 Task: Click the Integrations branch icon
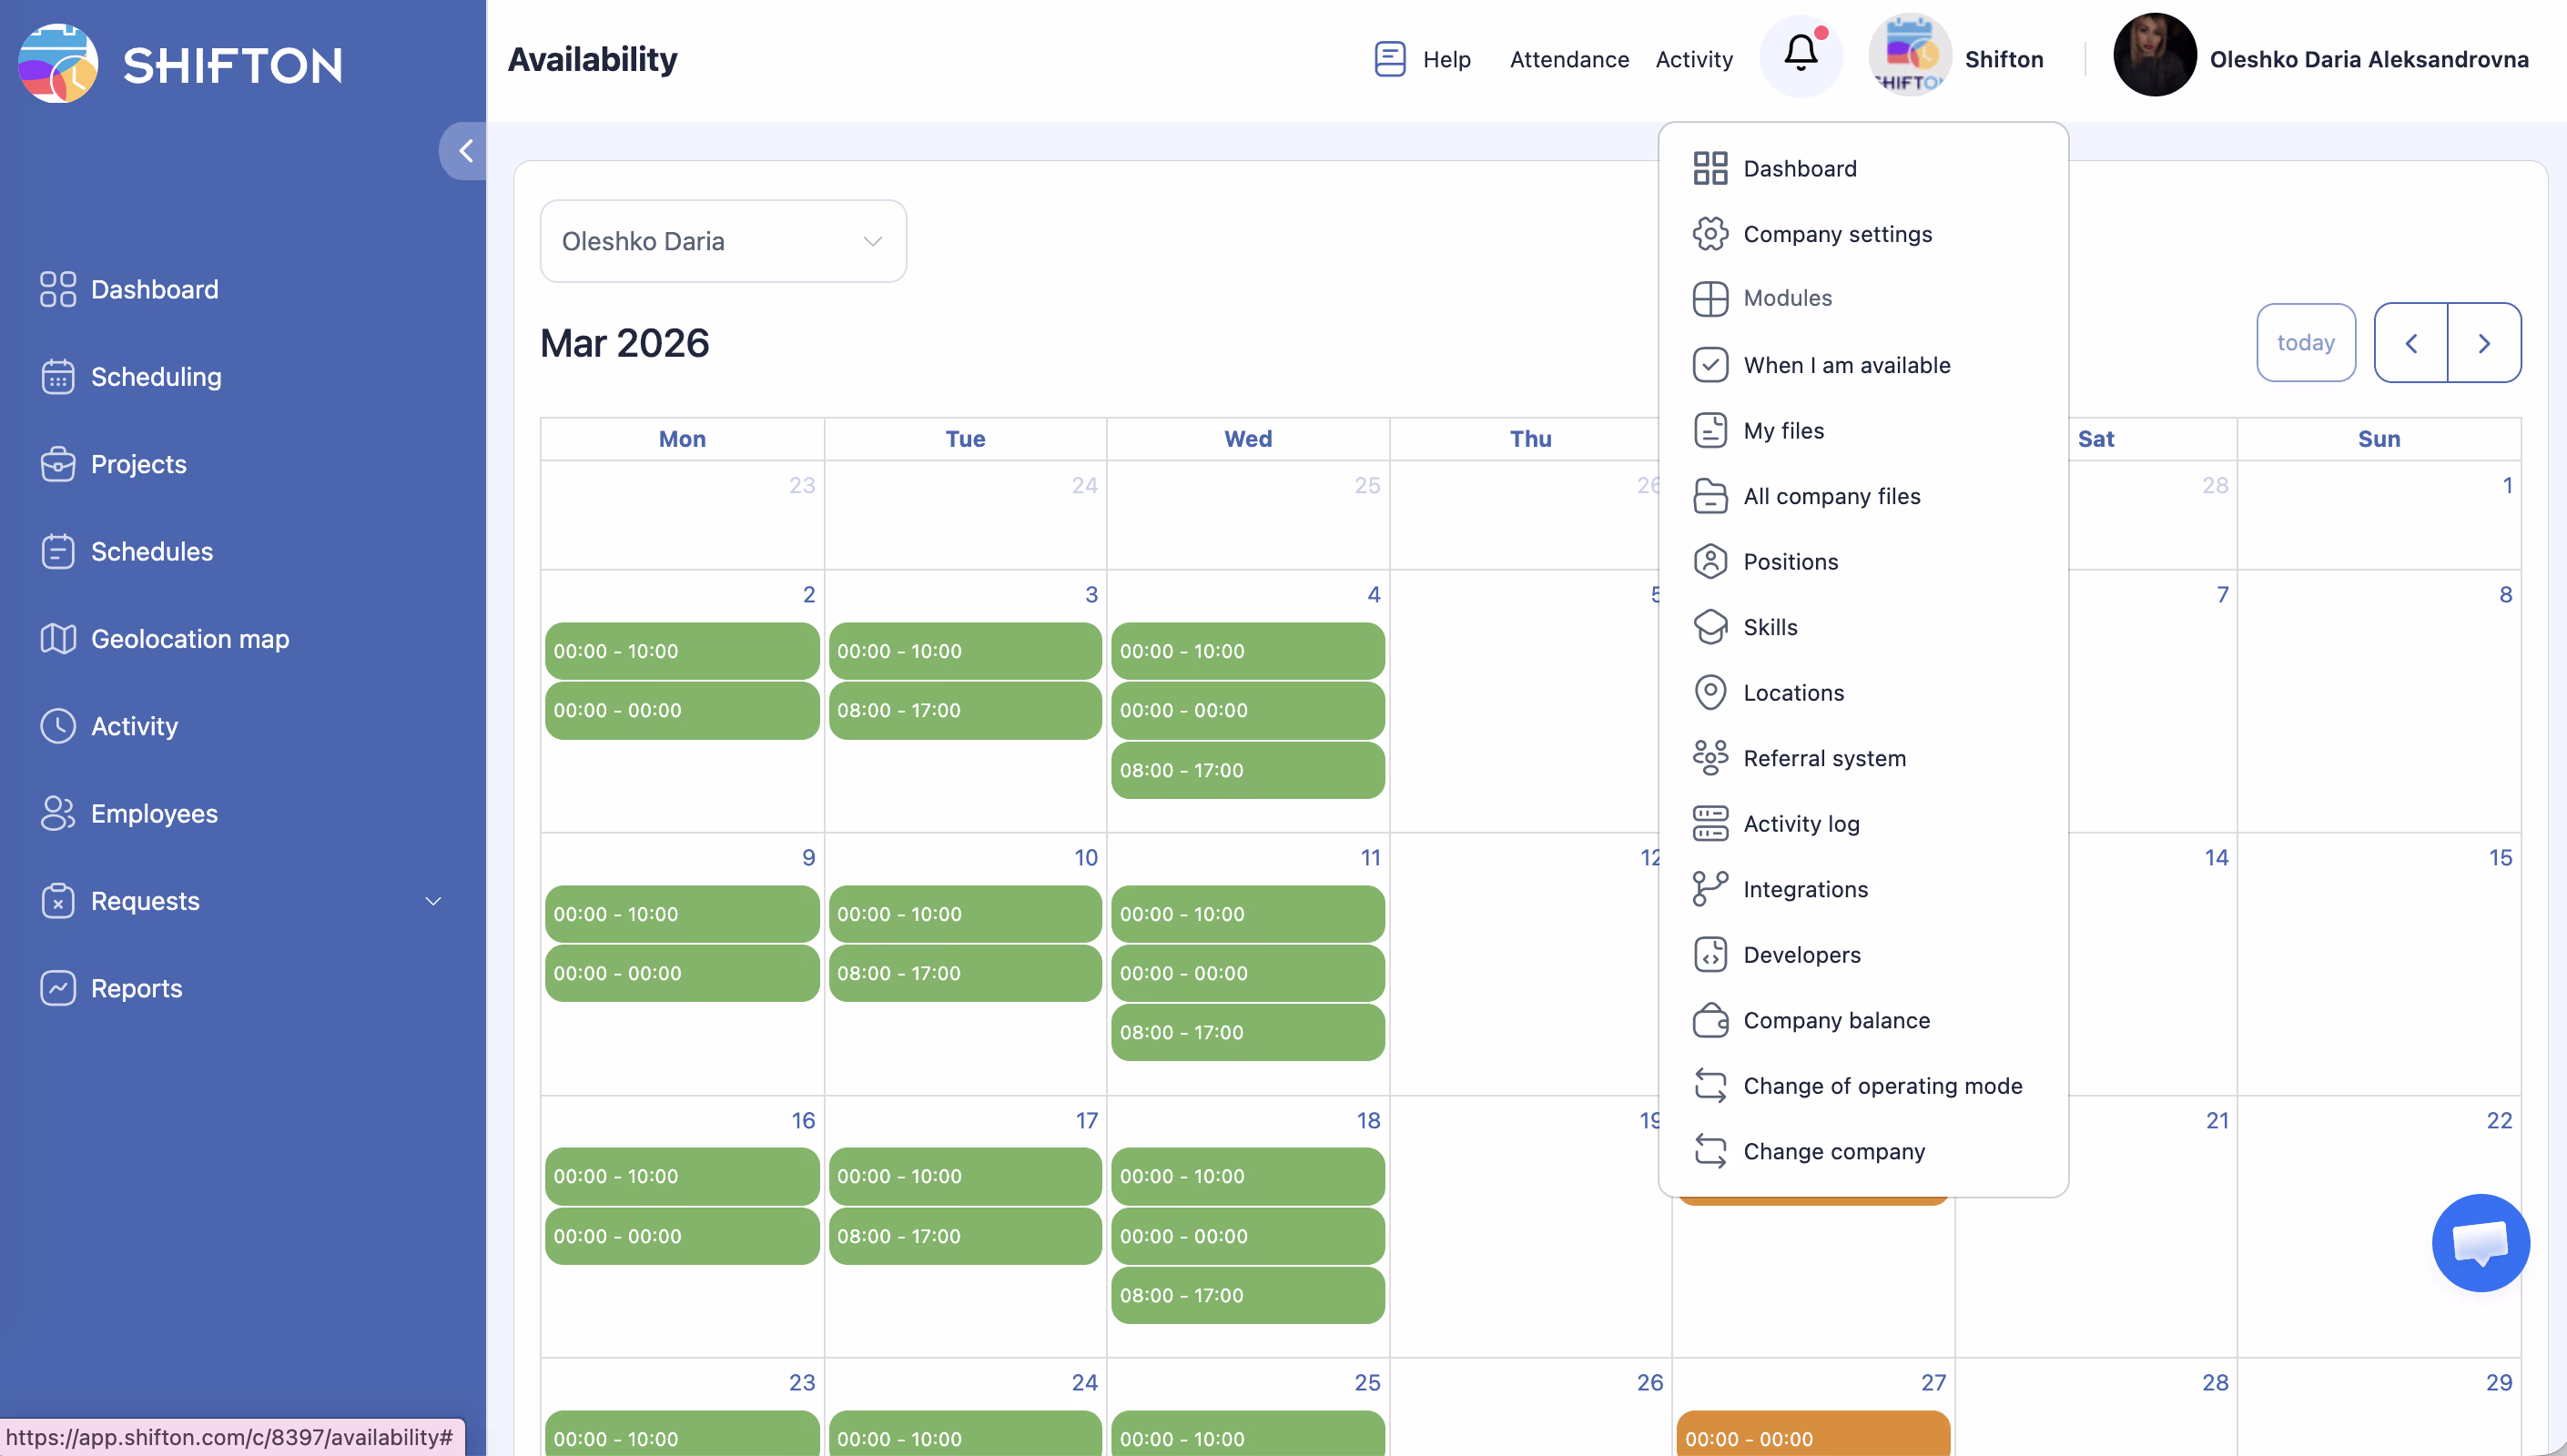[1710, 889]
